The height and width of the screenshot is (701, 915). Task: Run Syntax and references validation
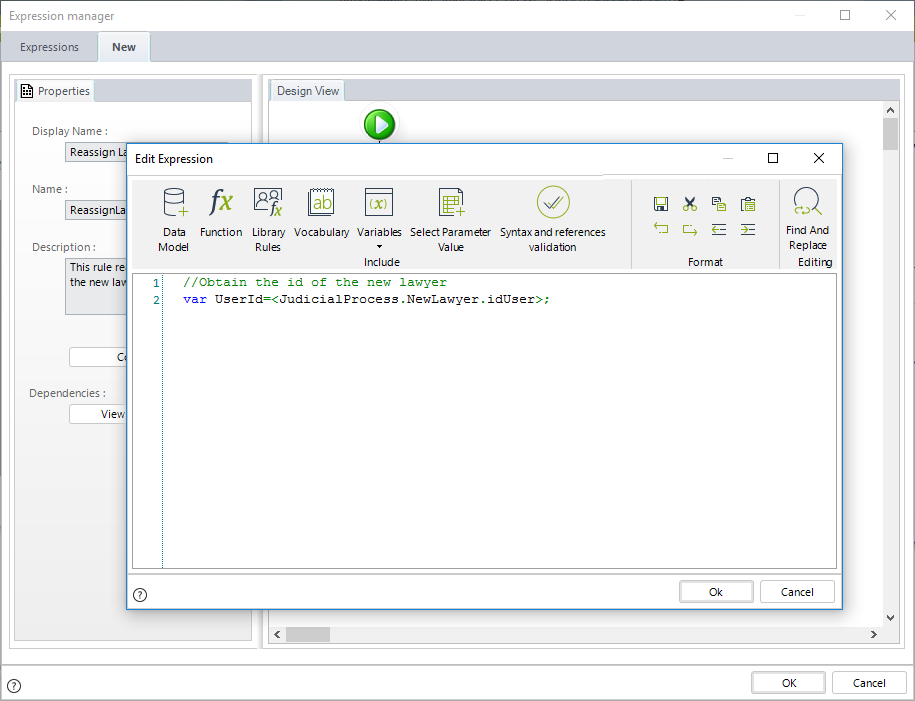[x=553, y=219]
